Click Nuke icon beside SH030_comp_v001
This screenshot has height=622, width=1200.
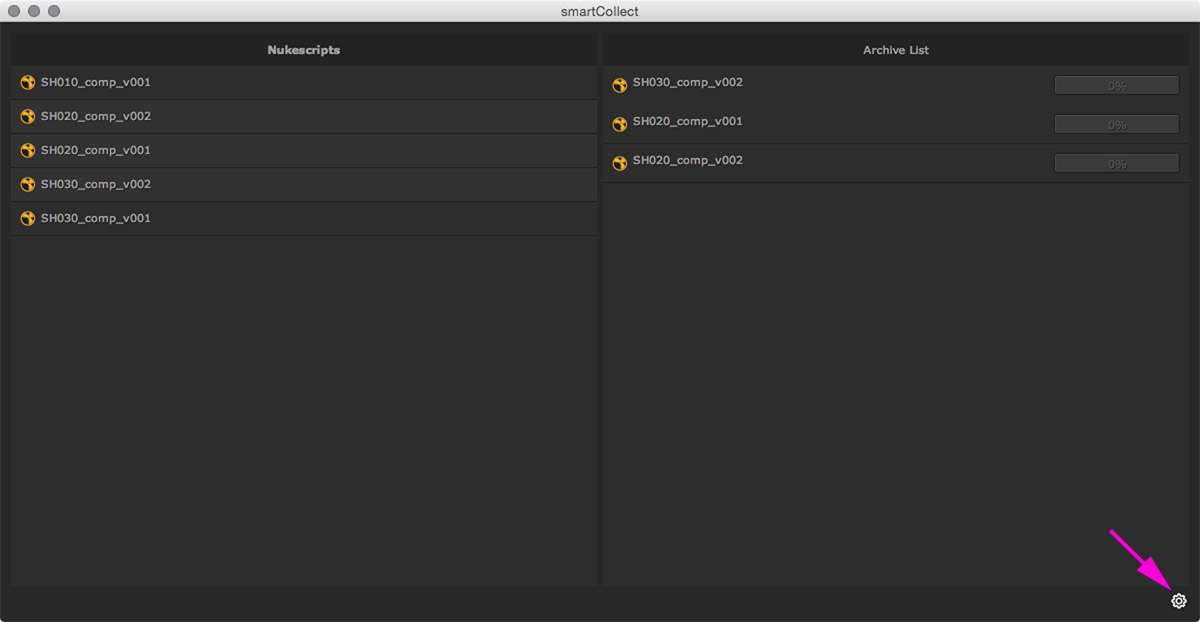tap(28, 219)
